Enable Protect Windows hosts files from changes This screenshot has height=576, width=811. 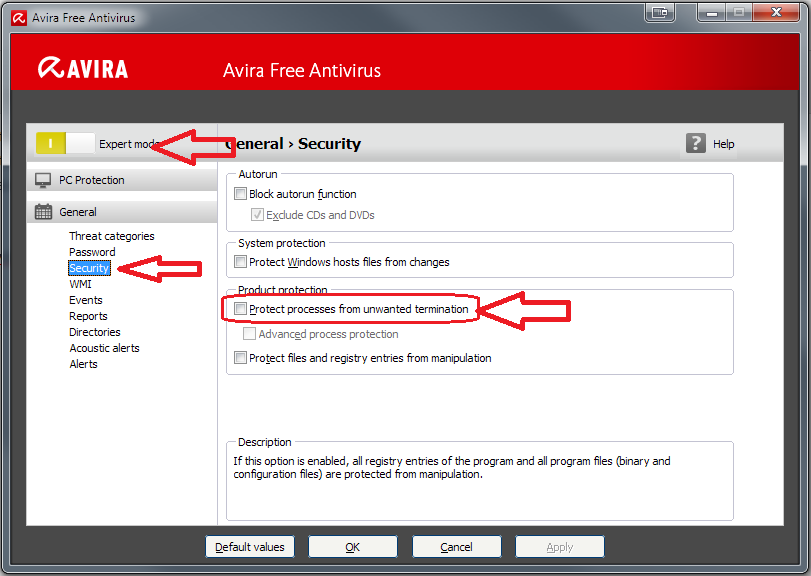click(241, 262)
